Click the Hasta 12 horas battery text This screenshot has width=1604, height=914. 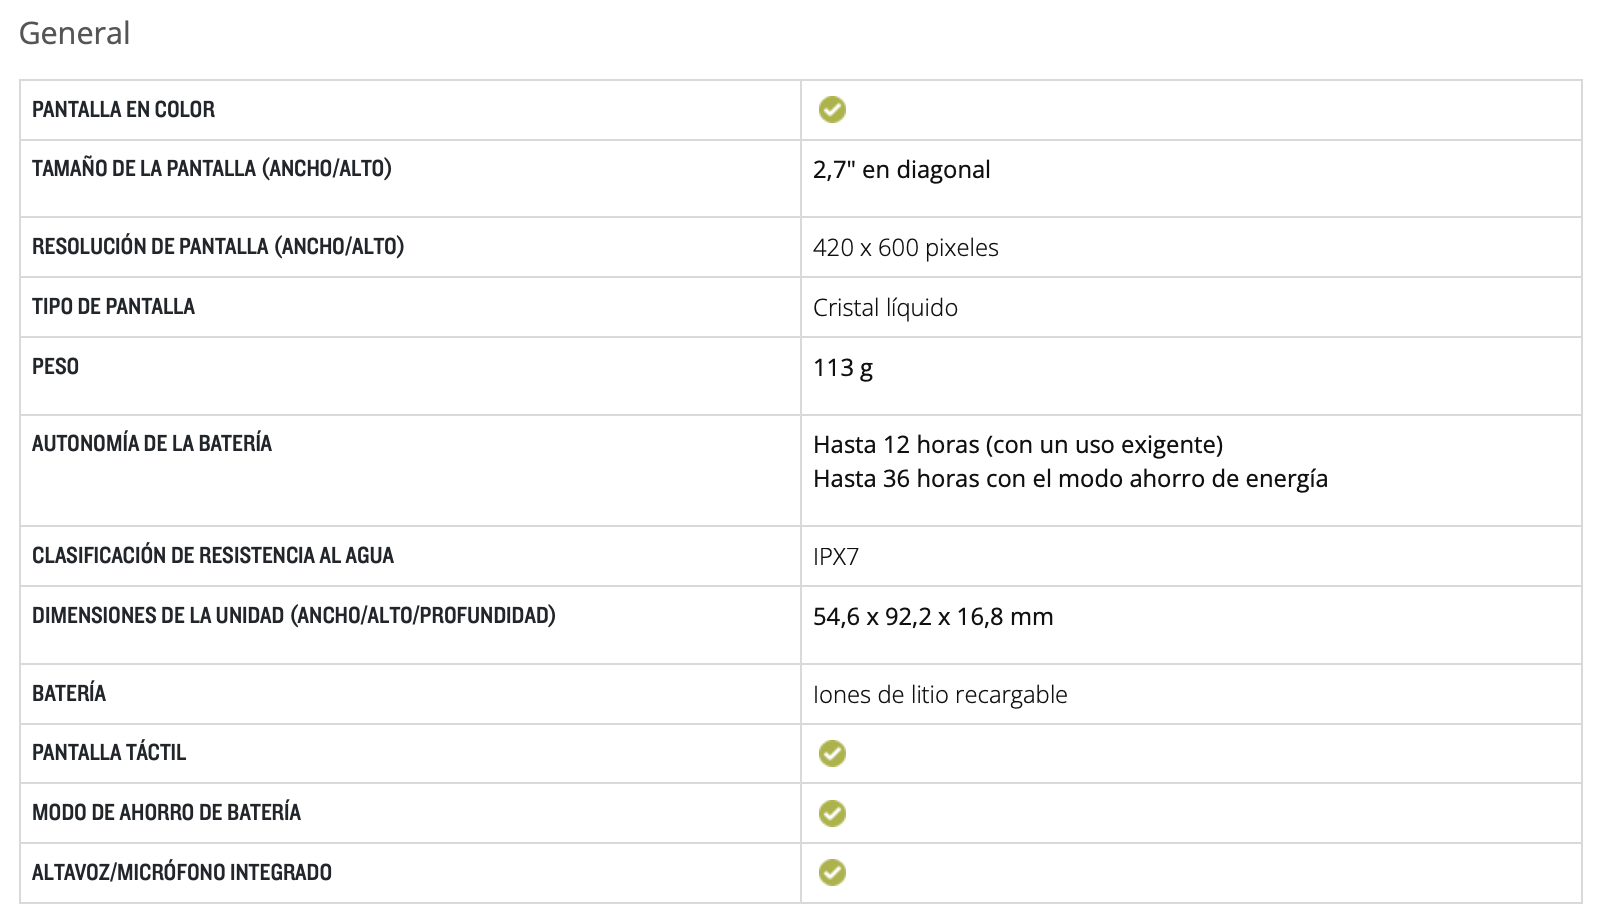[x=1017, y=445]
